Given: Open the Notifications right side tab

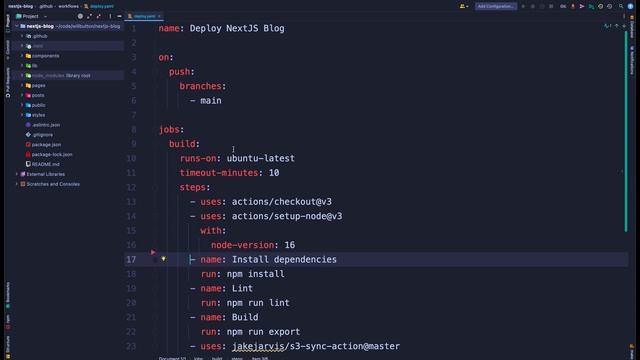Looking at the screenshot, I should click(632, 60).
